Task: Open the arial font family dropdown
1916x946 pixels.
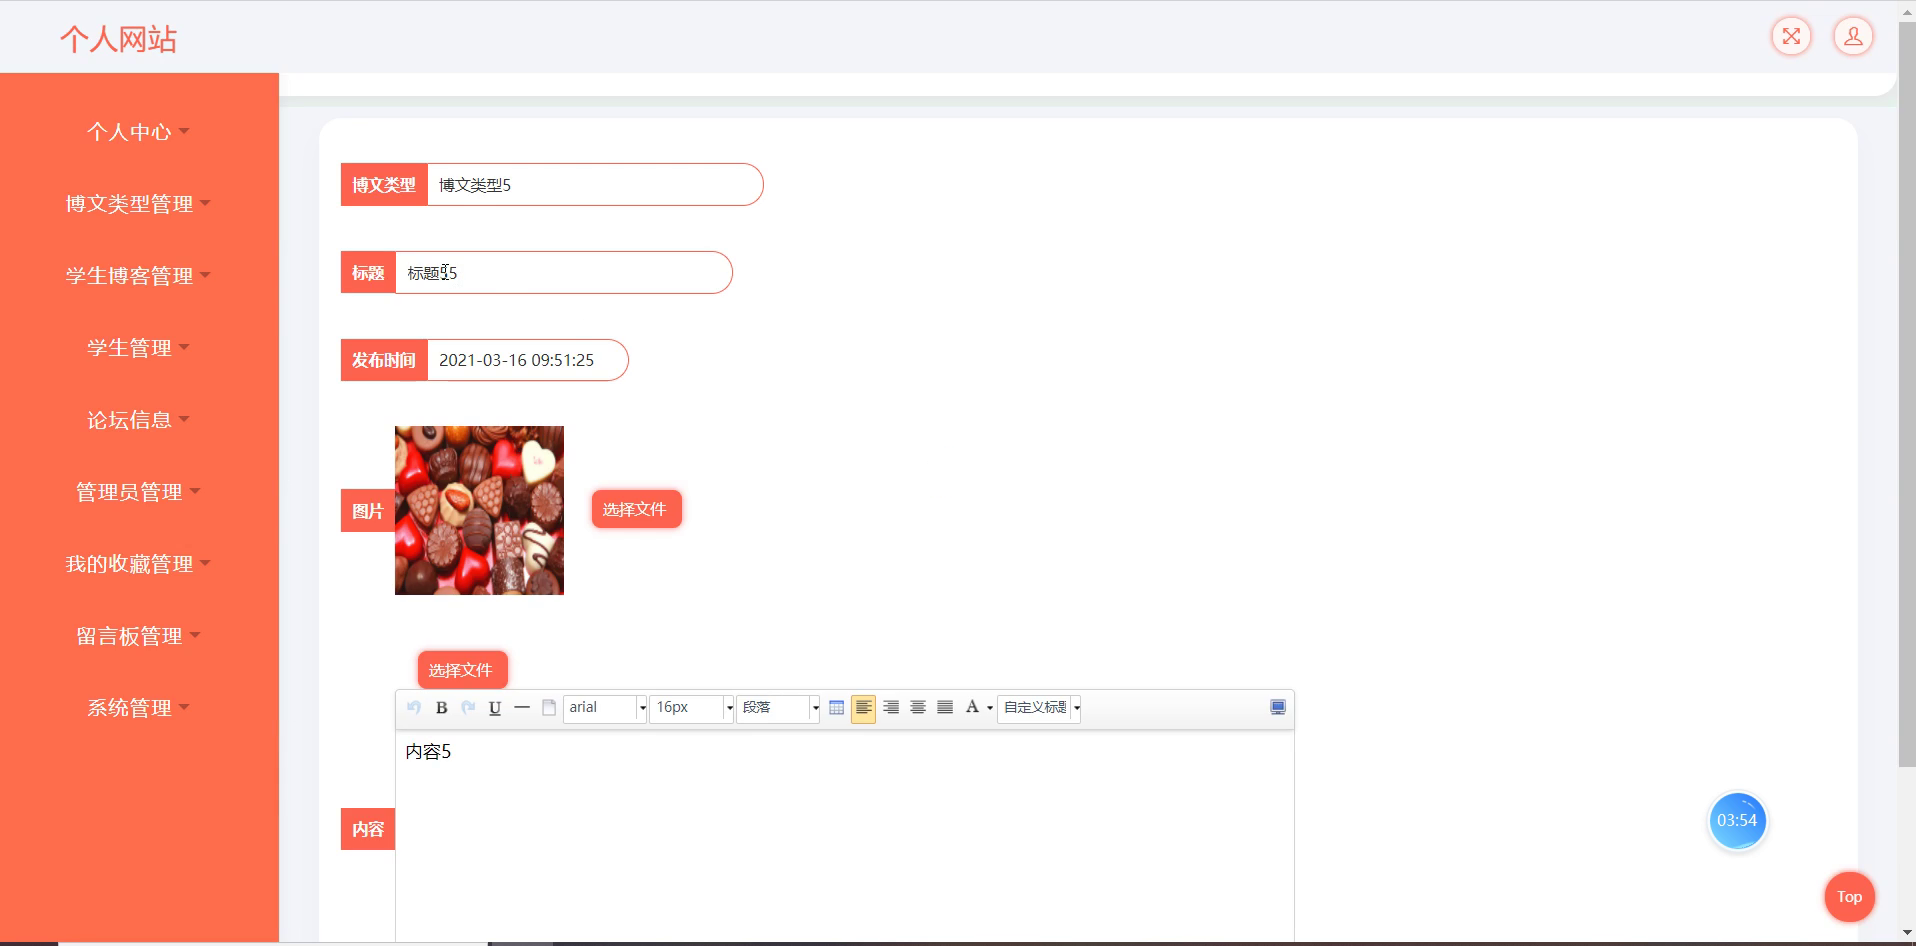Action: 605,708
